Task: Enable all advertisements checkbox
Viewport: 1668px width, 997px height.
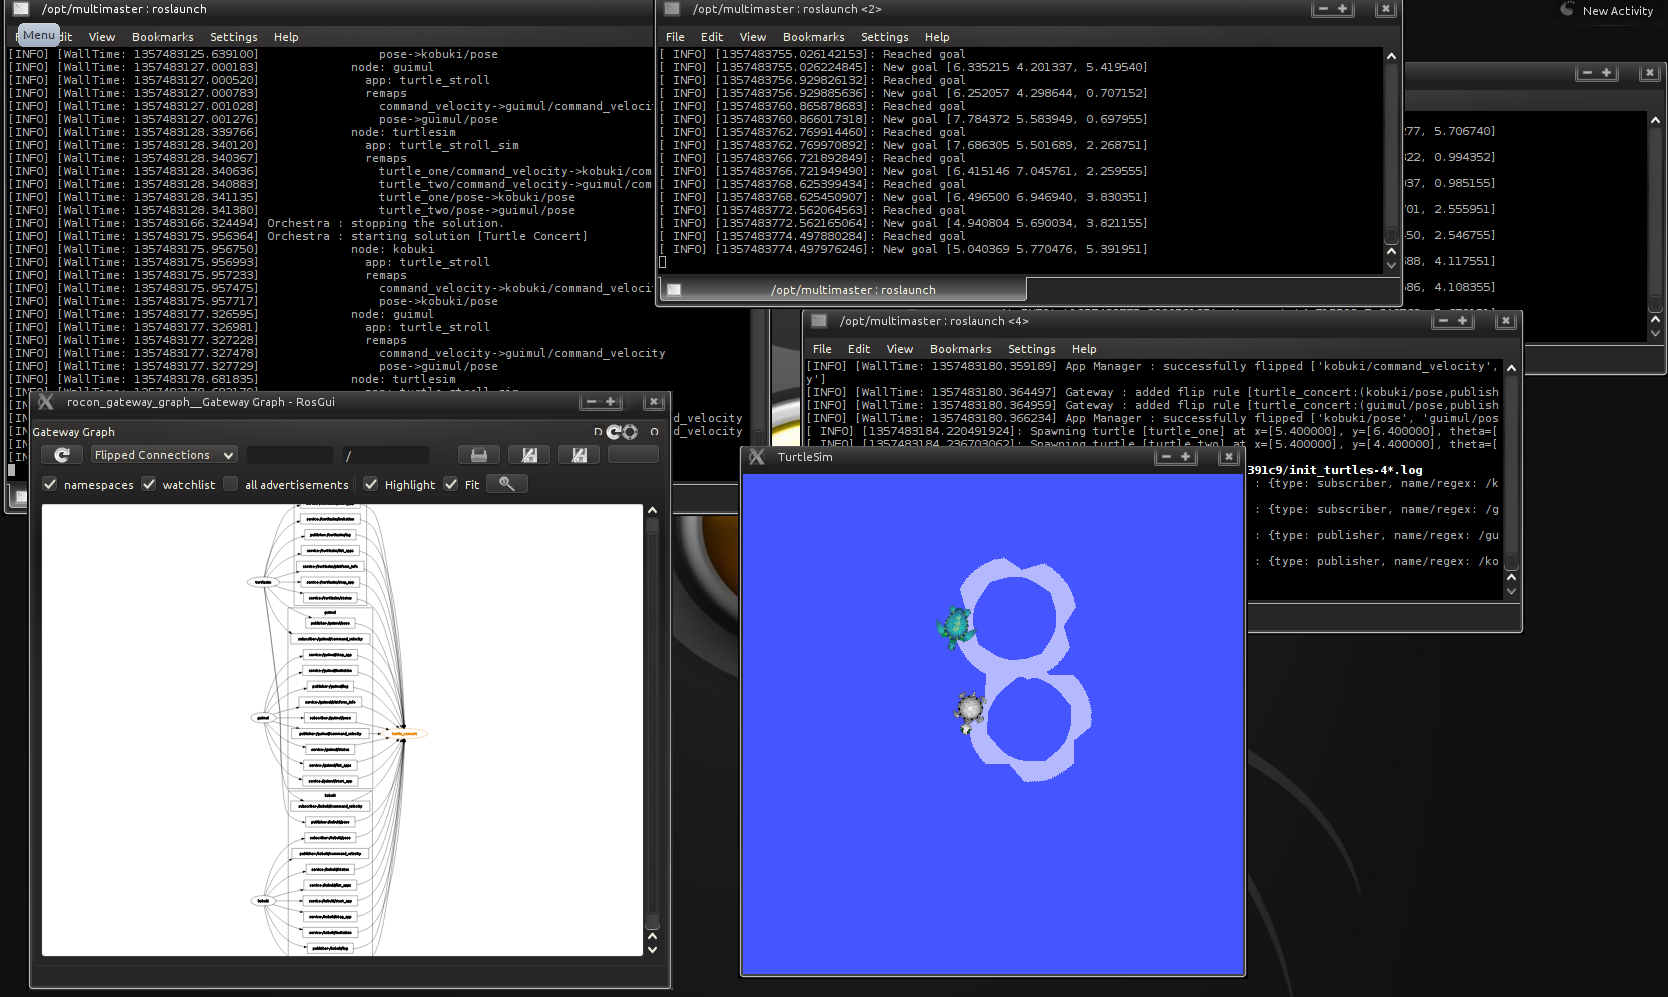Action: coord(231,485)
